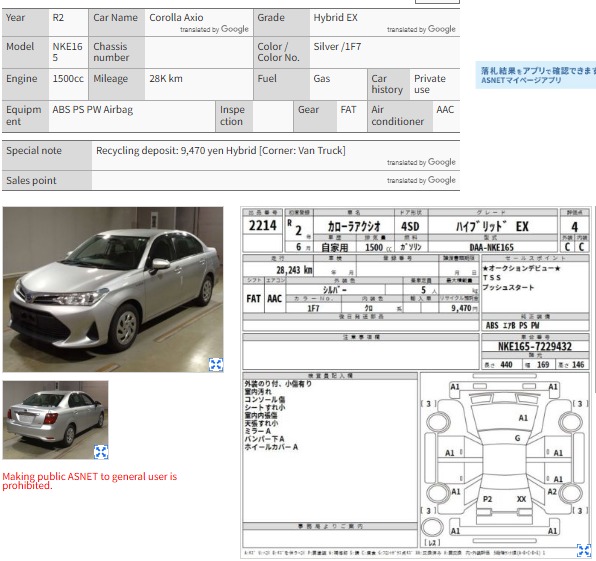Click Google link in Special note row
This screenshot has width=596, height=561.
coord(441,162)
